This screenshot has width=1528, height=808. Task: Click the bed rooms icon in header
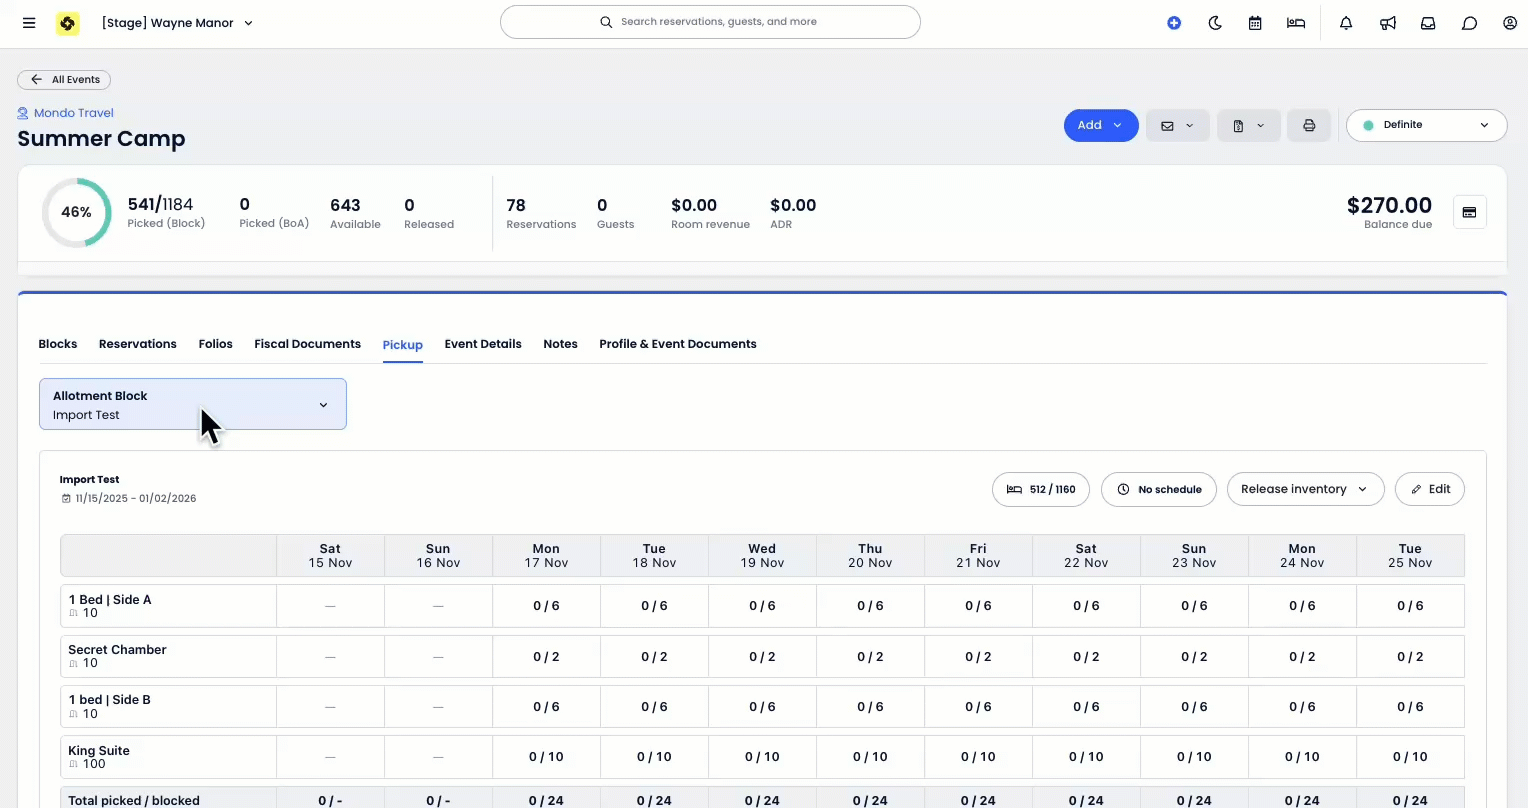(1296, 23)
